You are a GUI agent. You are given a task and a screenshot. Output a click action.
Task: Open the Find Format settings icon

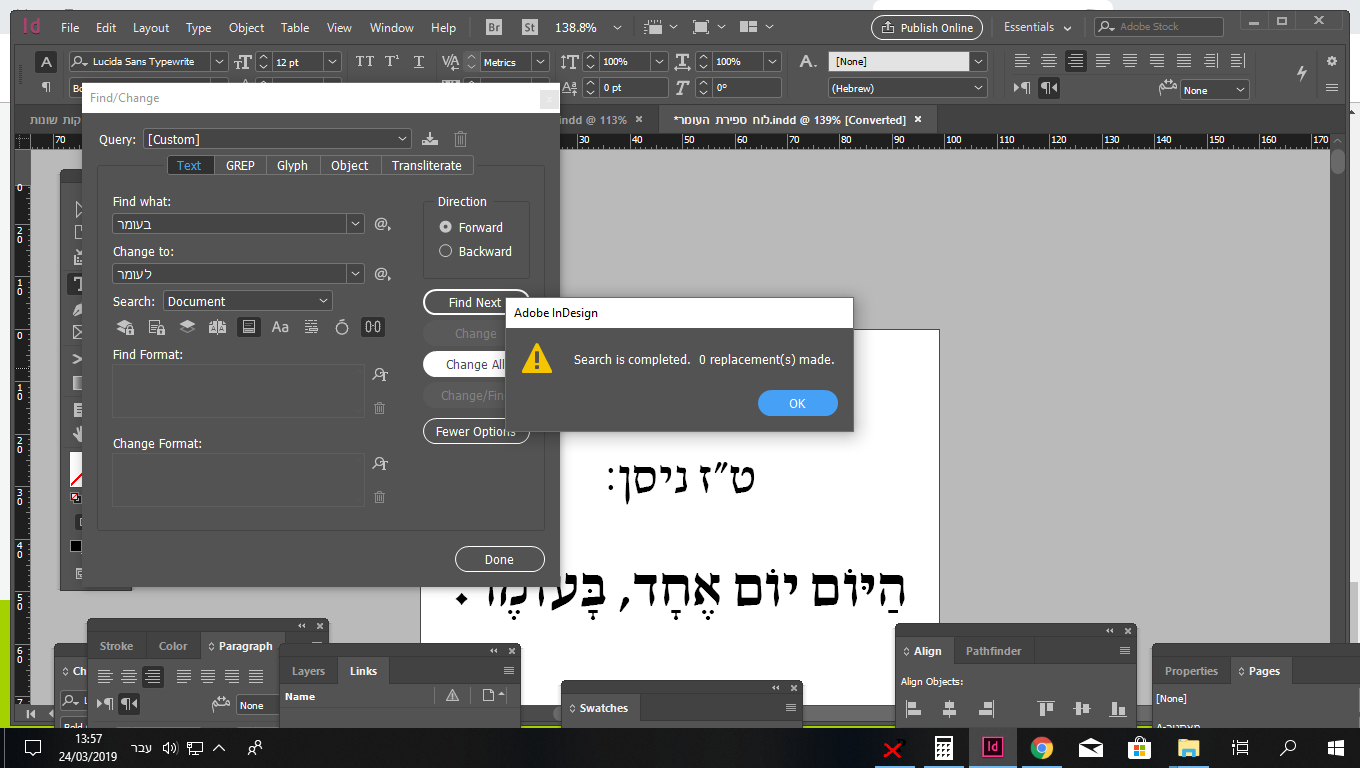pos(380,374)
